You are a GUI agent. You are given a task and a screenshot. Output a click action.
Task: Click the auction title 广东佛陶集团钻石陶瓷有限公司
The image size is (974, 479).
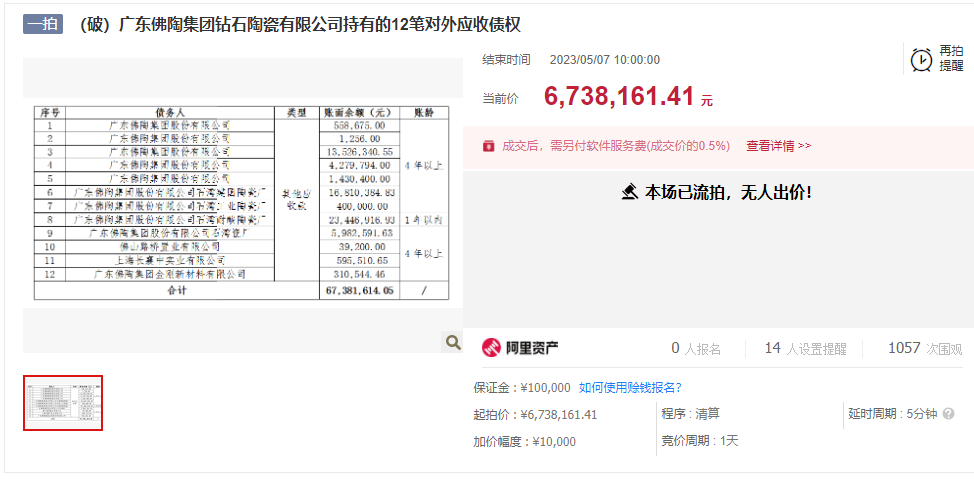coord(301,25)
